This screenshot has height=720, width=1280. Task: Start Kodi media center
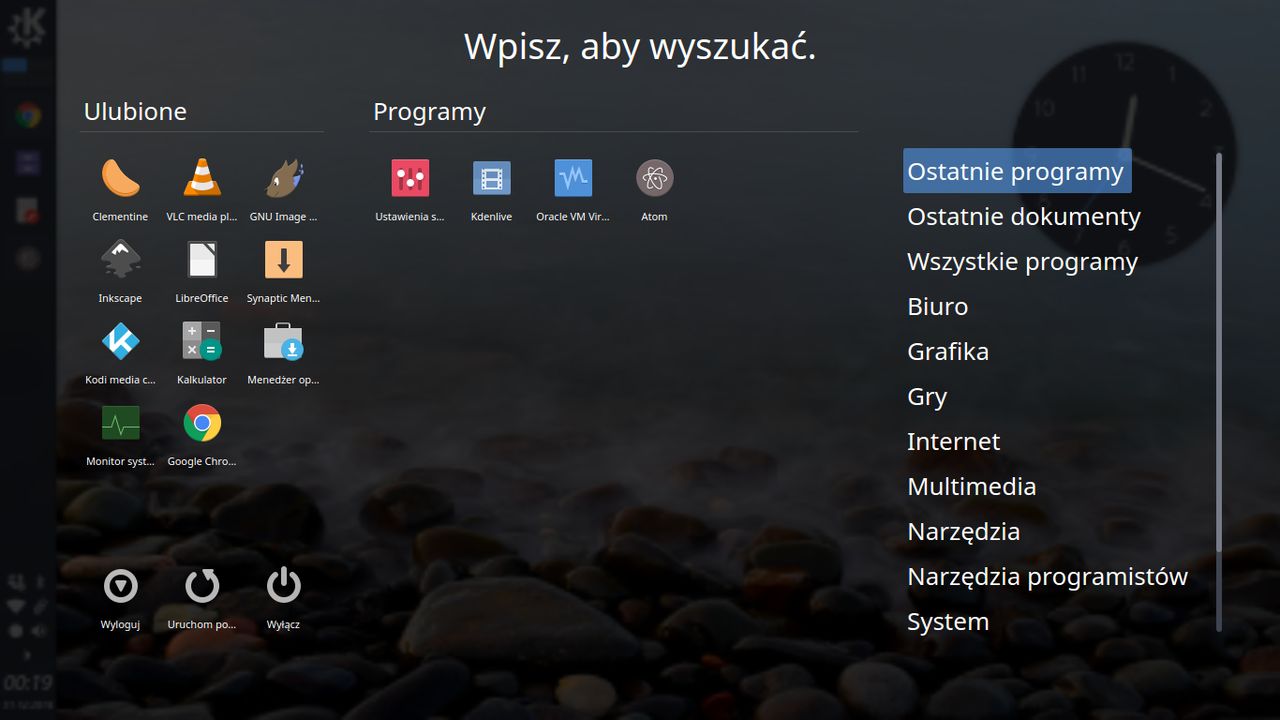click(x=120, y=341)
